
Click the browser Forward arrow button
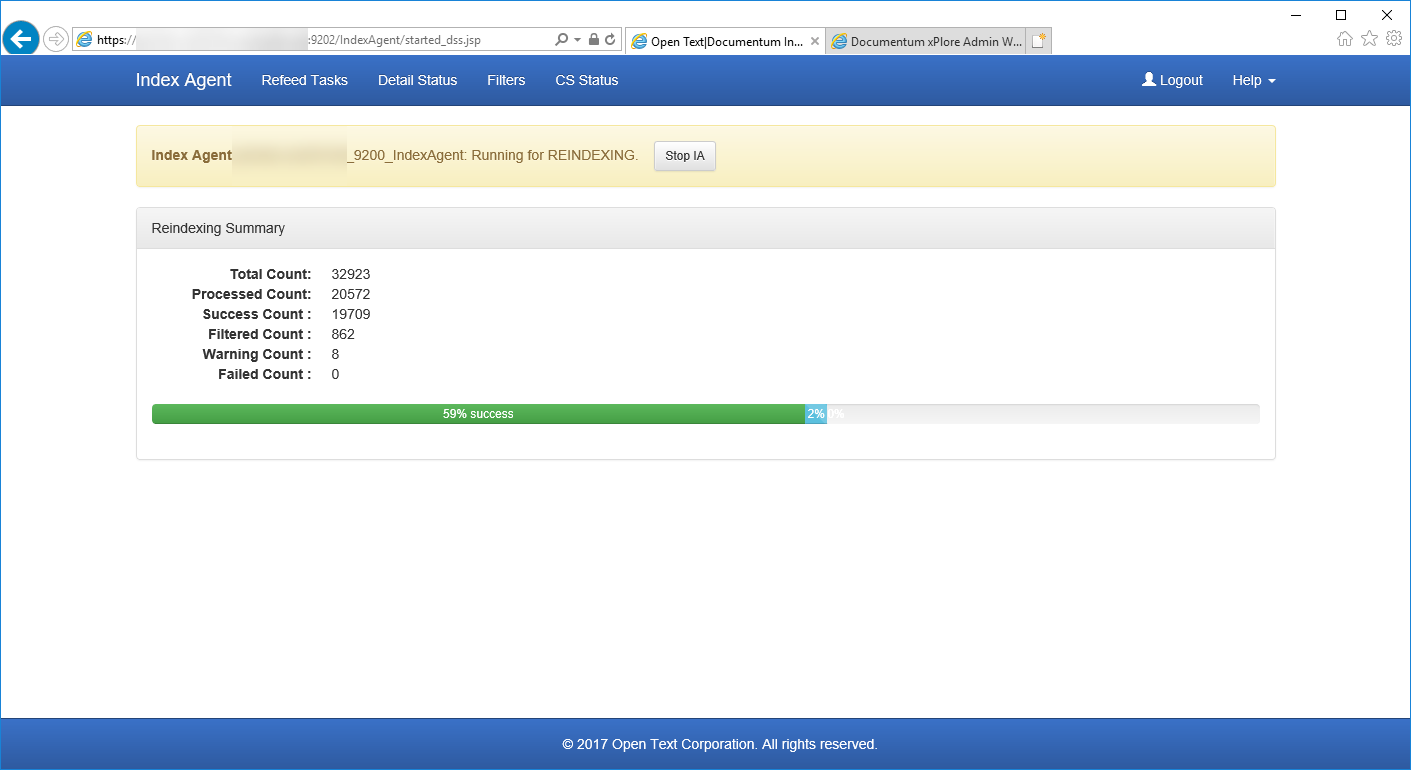pos(56,39)
